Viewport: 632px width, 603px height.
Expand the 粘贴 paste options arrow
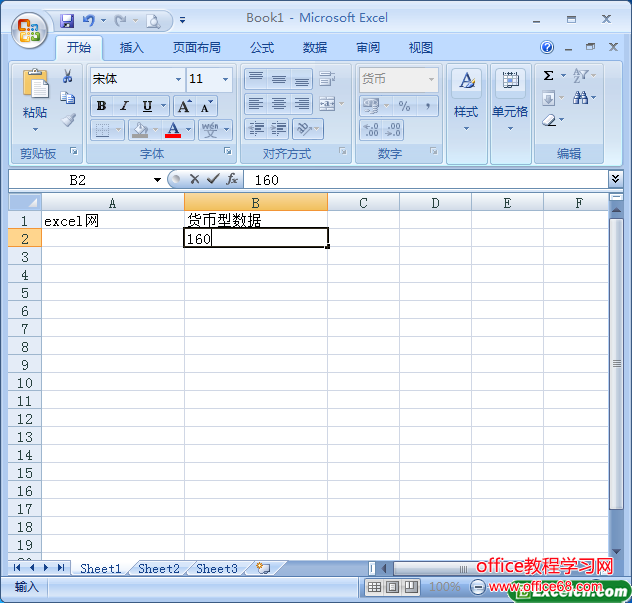tap(35, 130)
